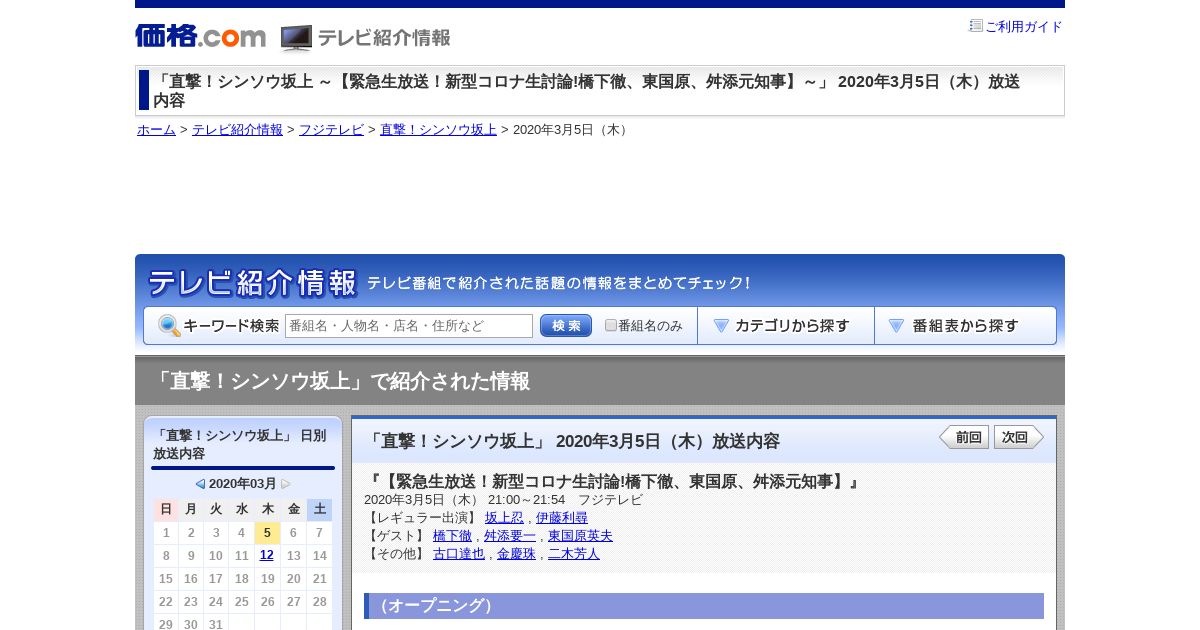
Task: Click the （オープニング） section header
Action: coord(704,606)
